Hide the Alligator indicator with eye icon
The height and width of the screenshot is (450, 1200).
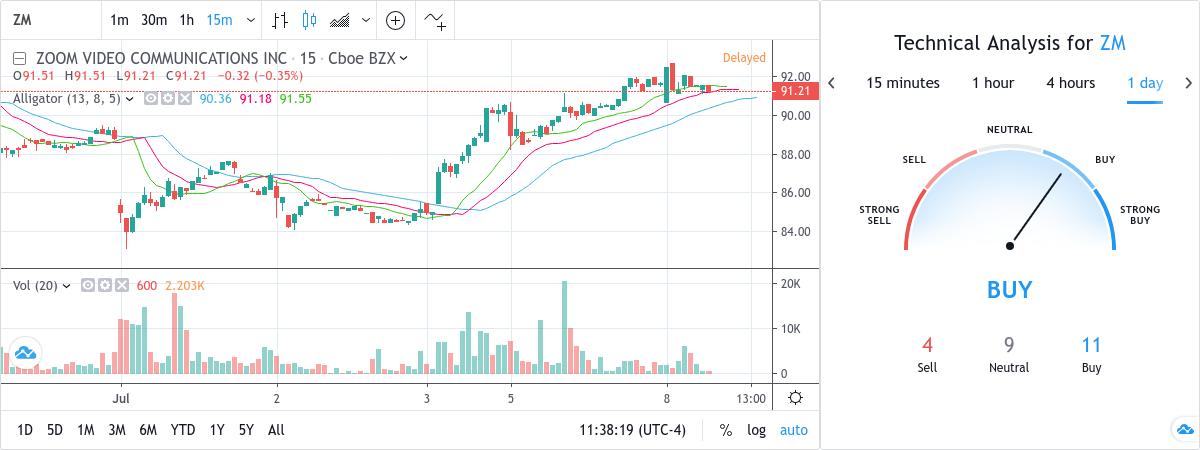[x=150, y=98]
